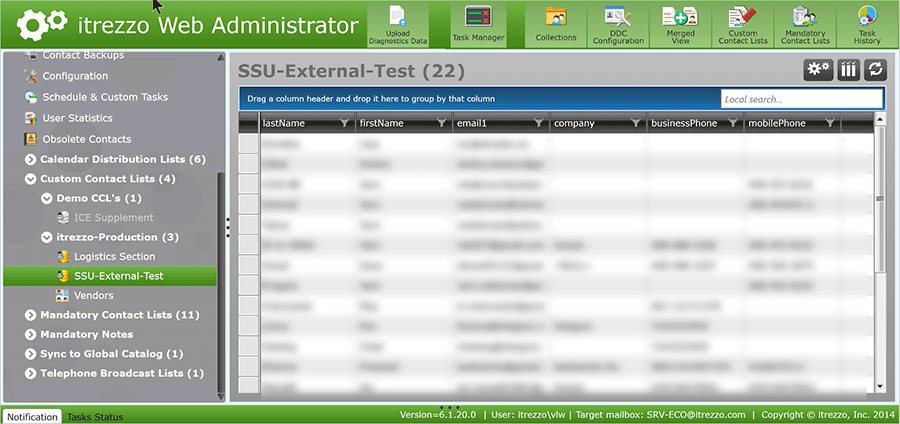
Task: Expand Mandatory Notes node
Action: (30, 334)
